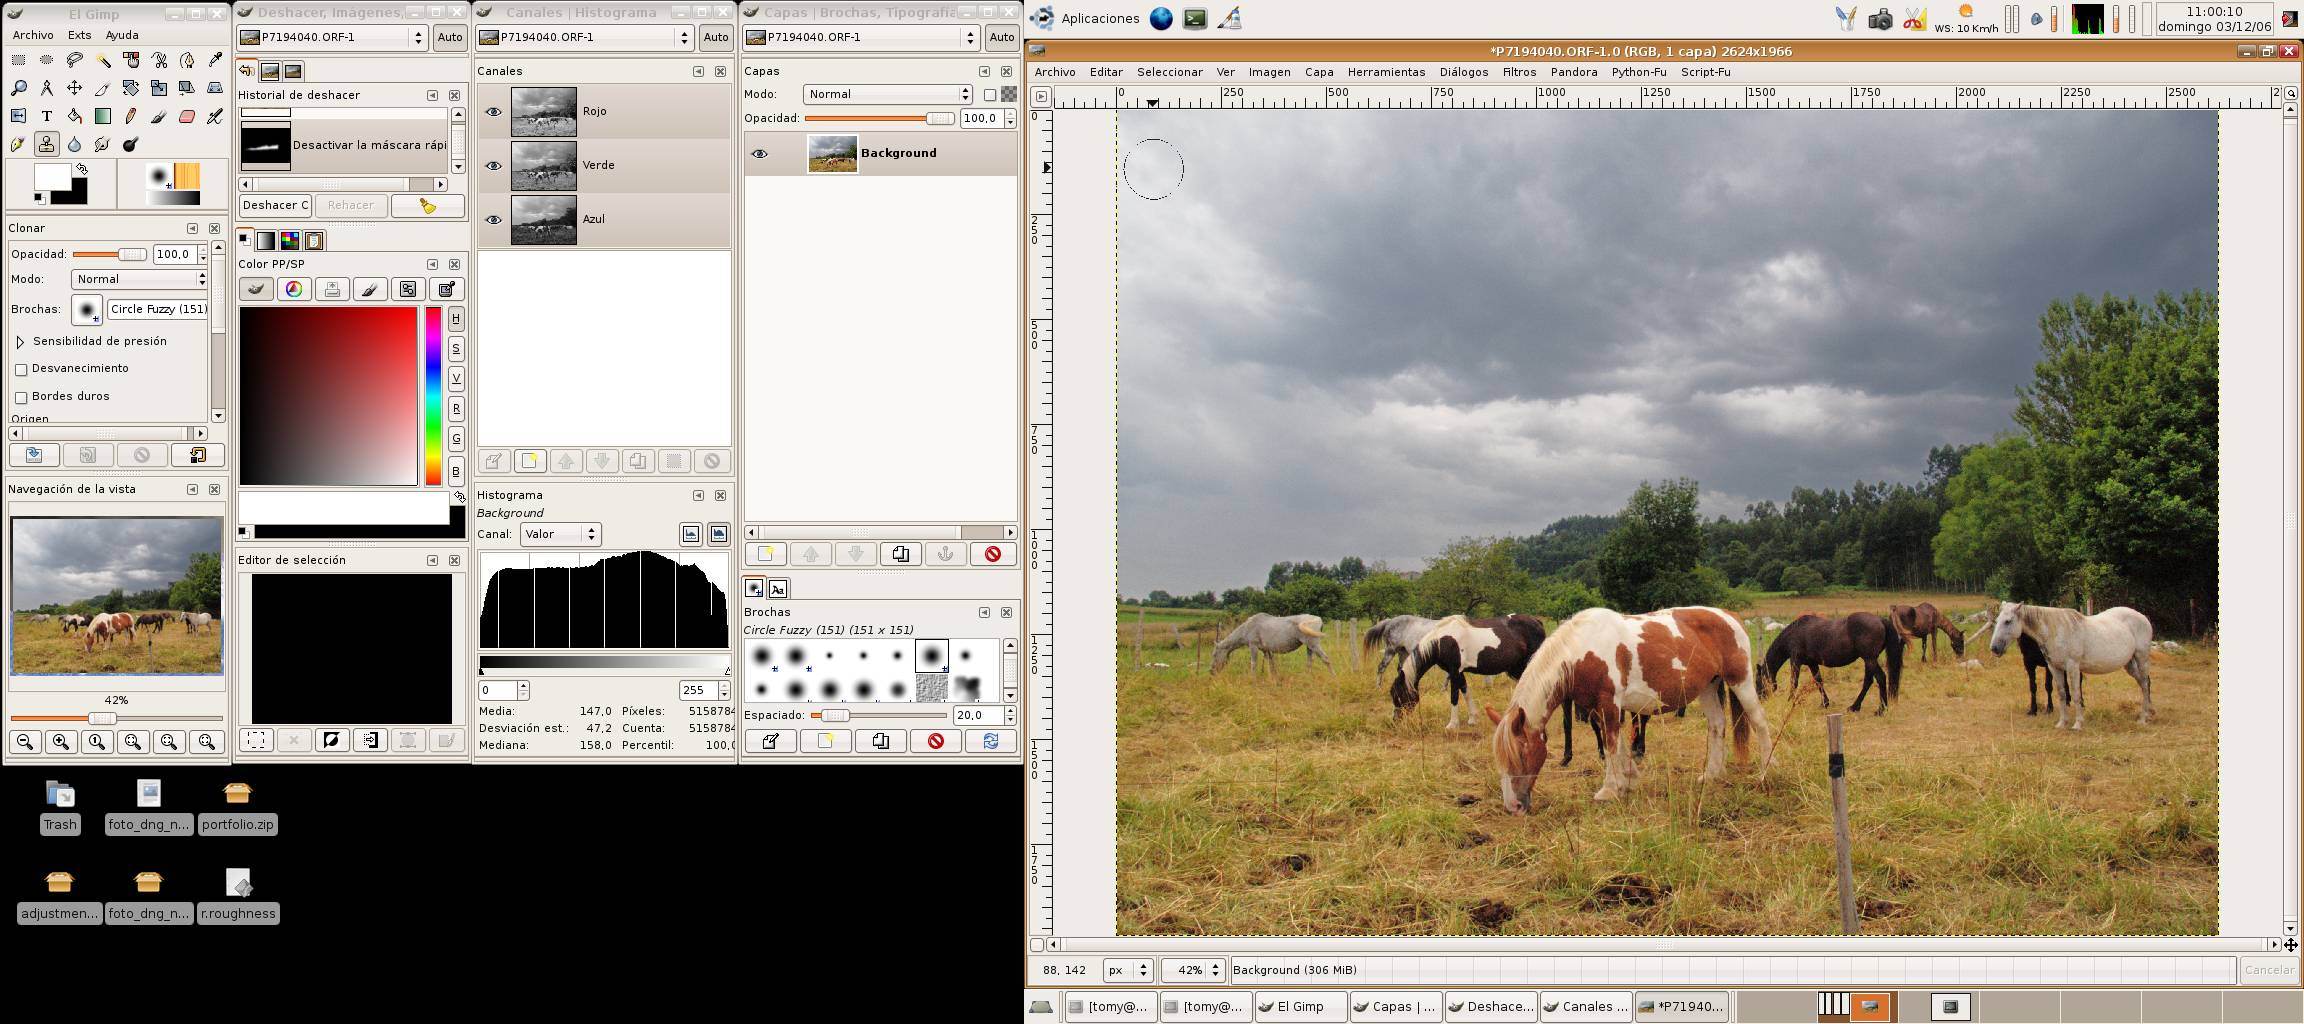Open the Exts menu in El Gimp

pos(79,35)
